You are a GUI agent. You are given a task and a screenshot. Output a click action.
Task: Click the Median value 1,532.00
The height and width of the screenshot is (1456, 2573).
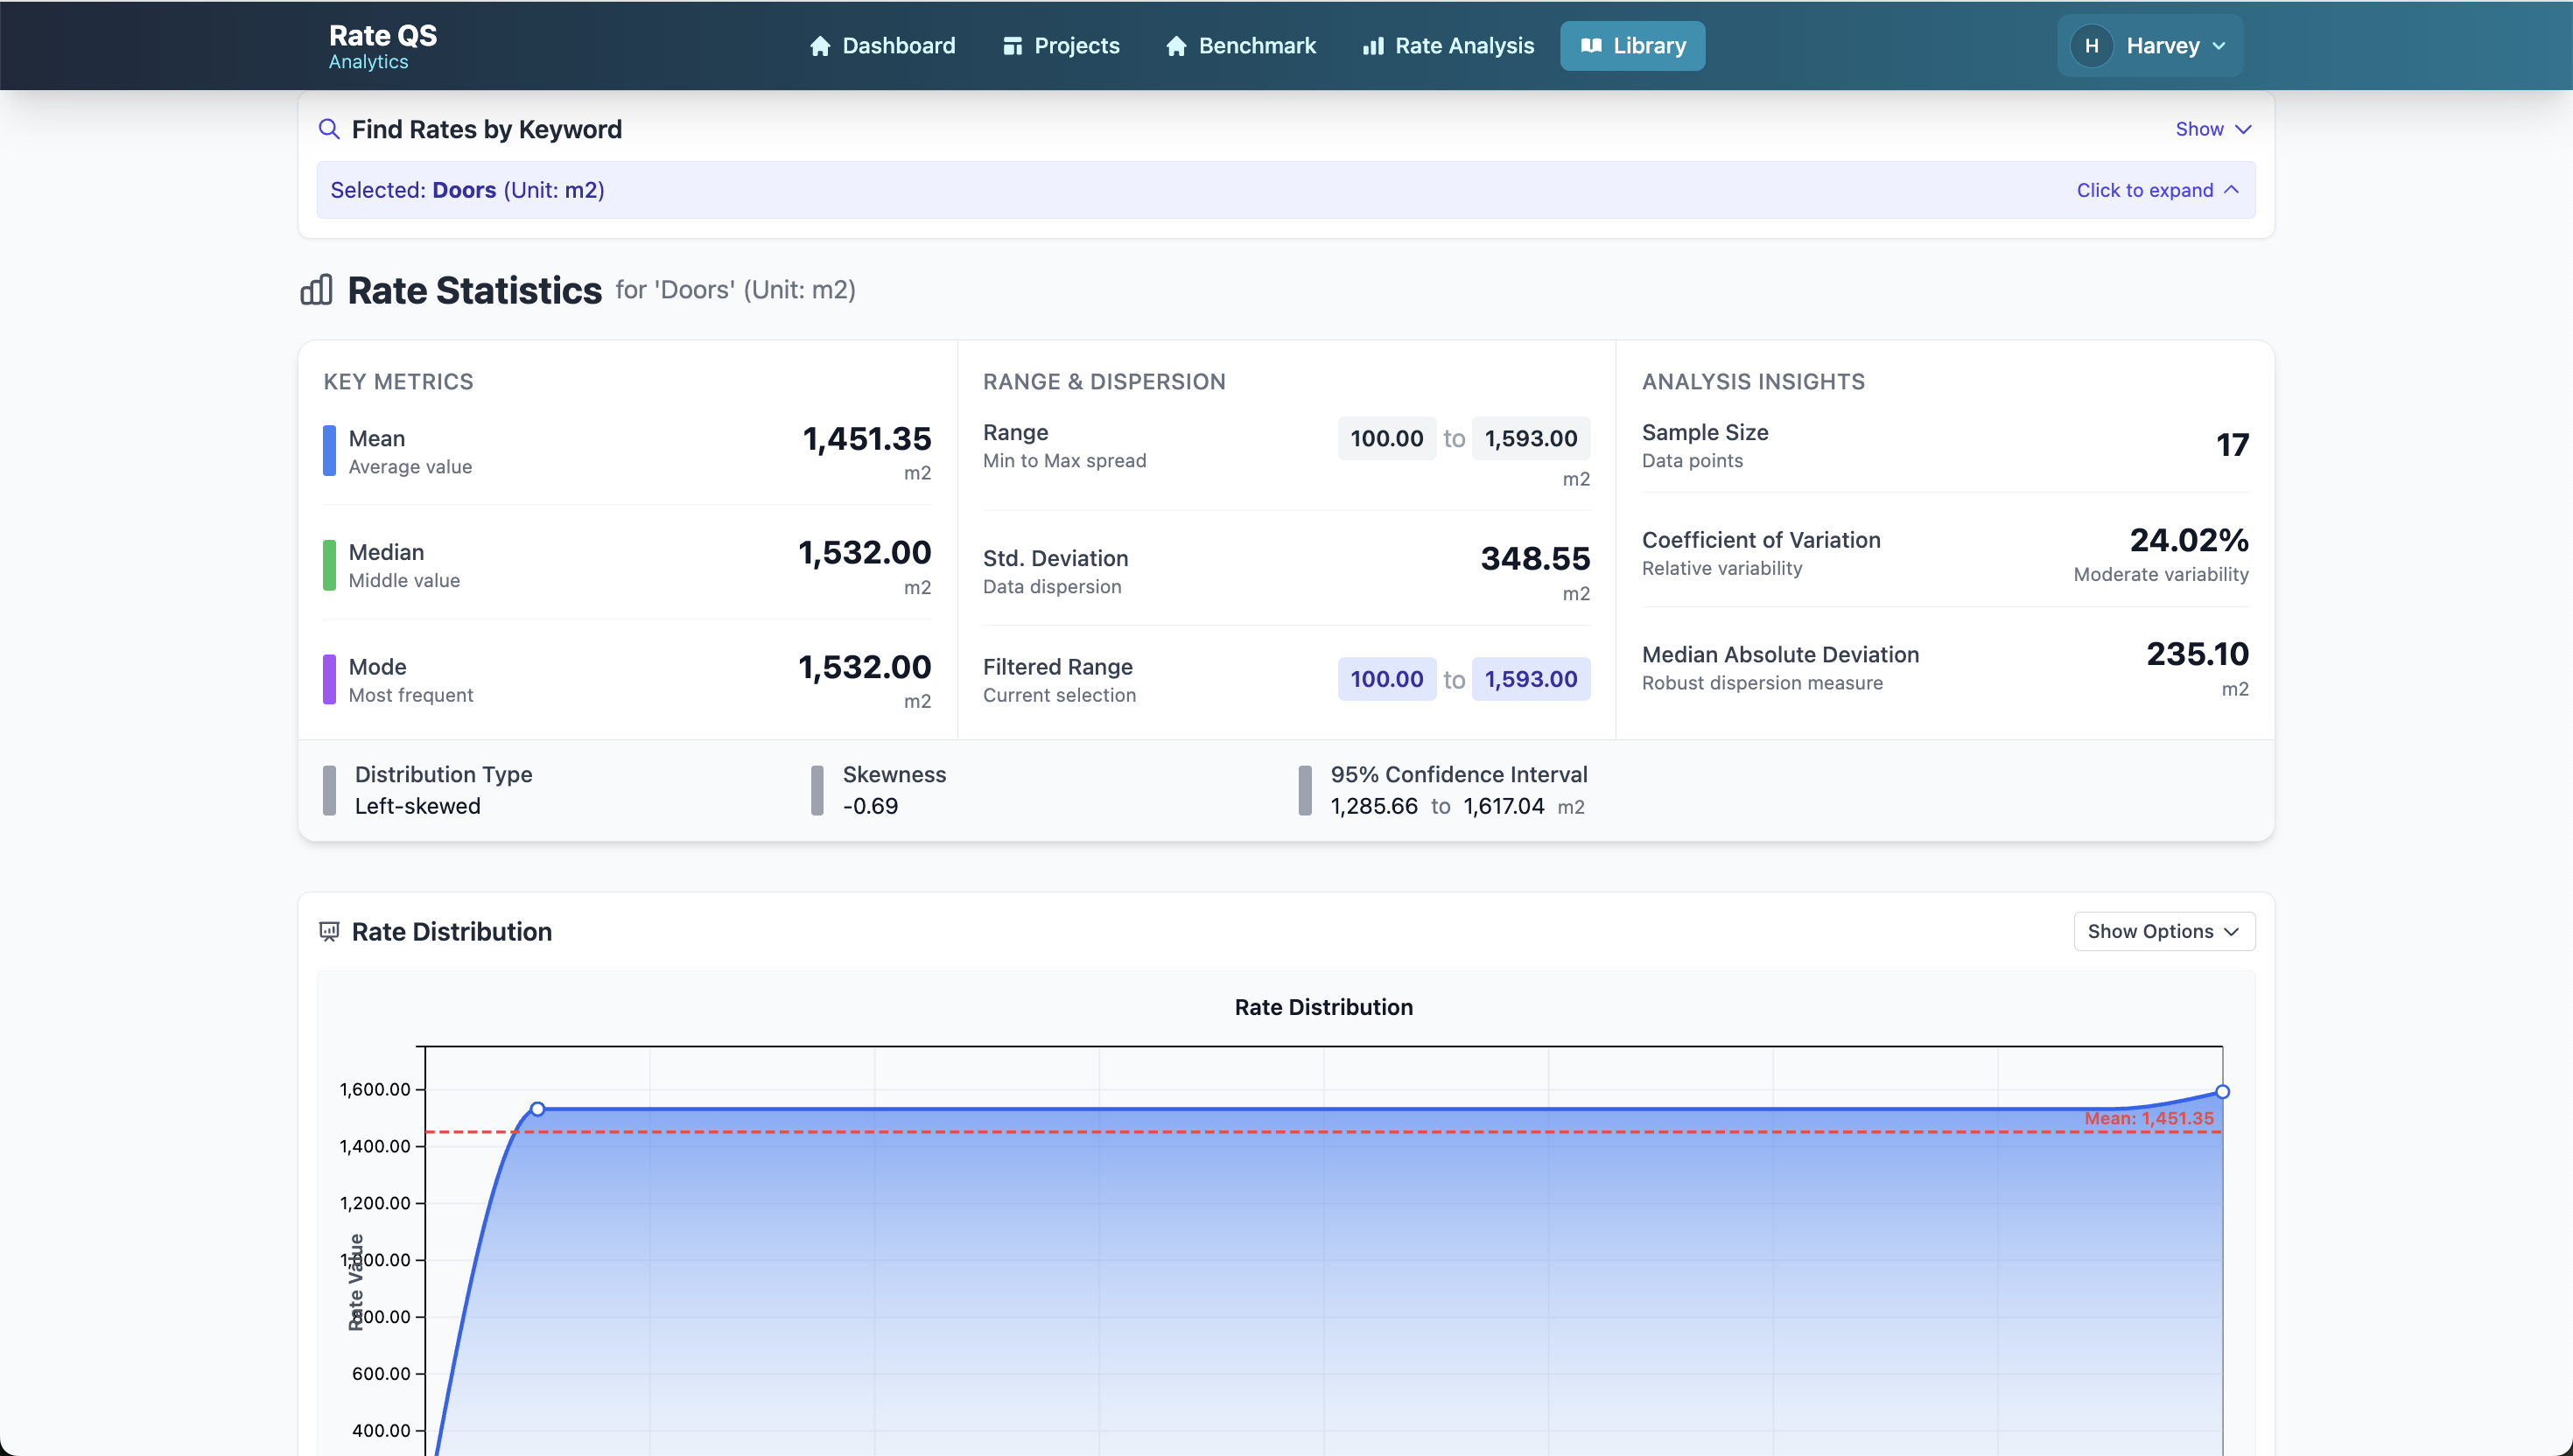point(864,552)
